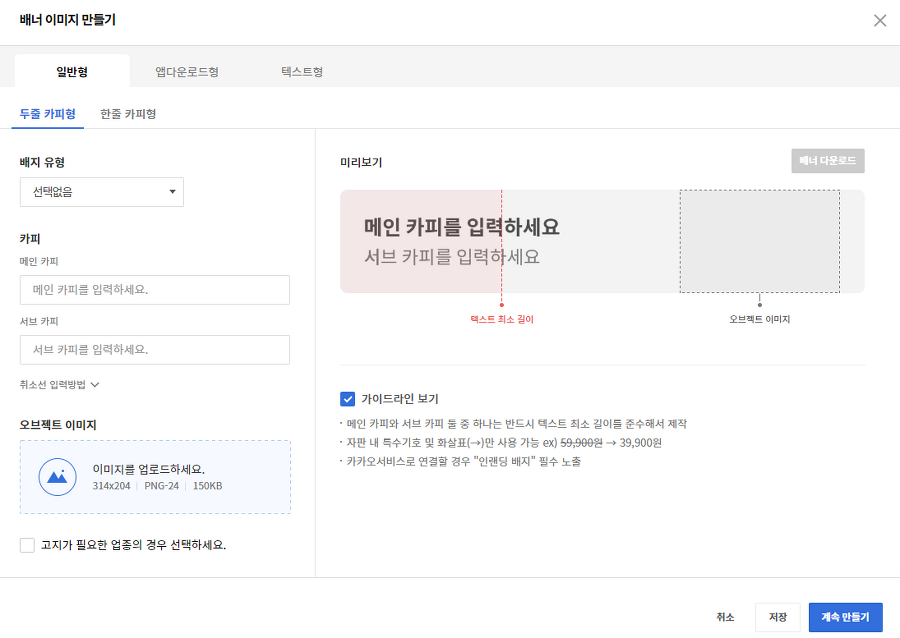Click the 오브젝트 이미지 guide marker label
Screen dimensions: 900x638
tap(759, 319)
